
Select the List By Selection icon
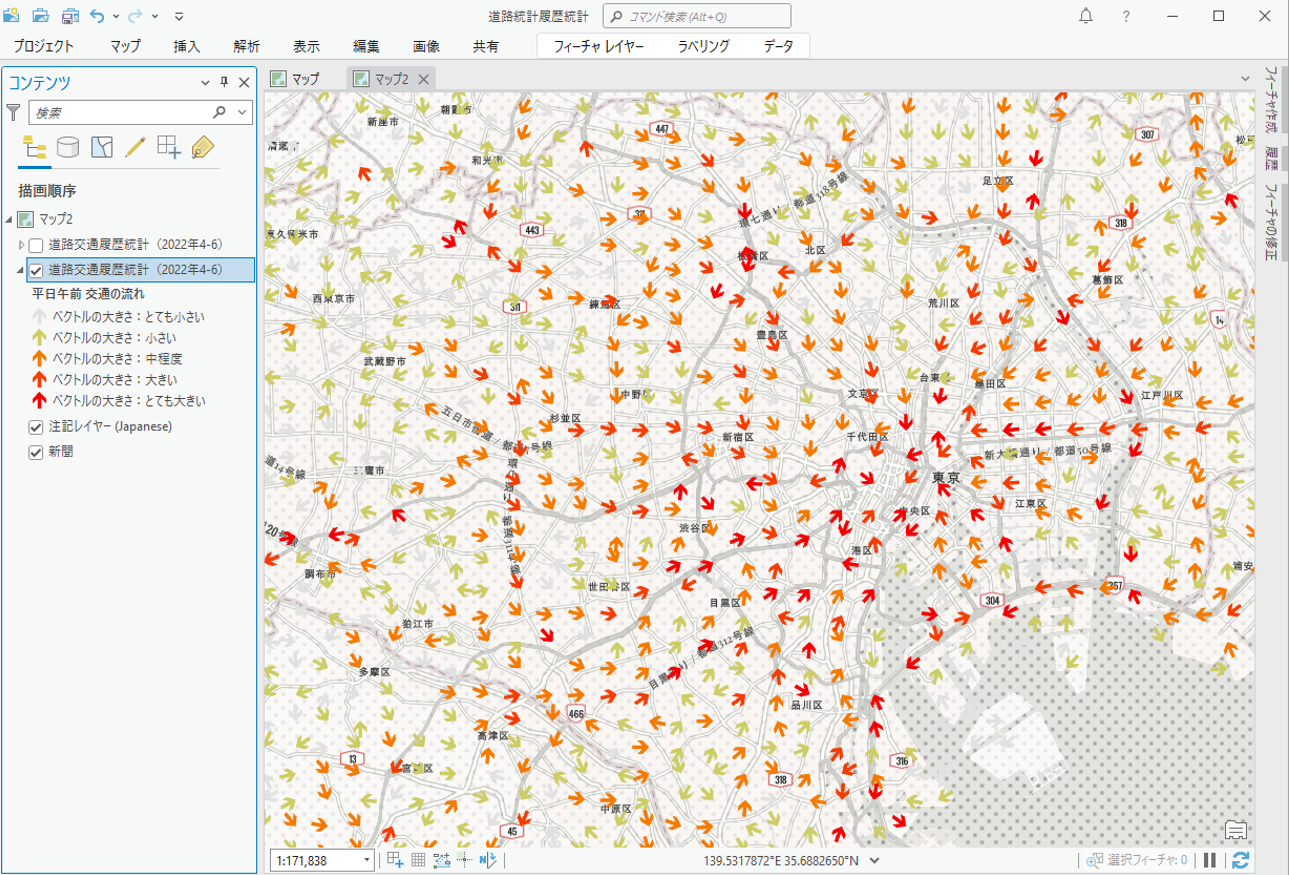point(101,148)
